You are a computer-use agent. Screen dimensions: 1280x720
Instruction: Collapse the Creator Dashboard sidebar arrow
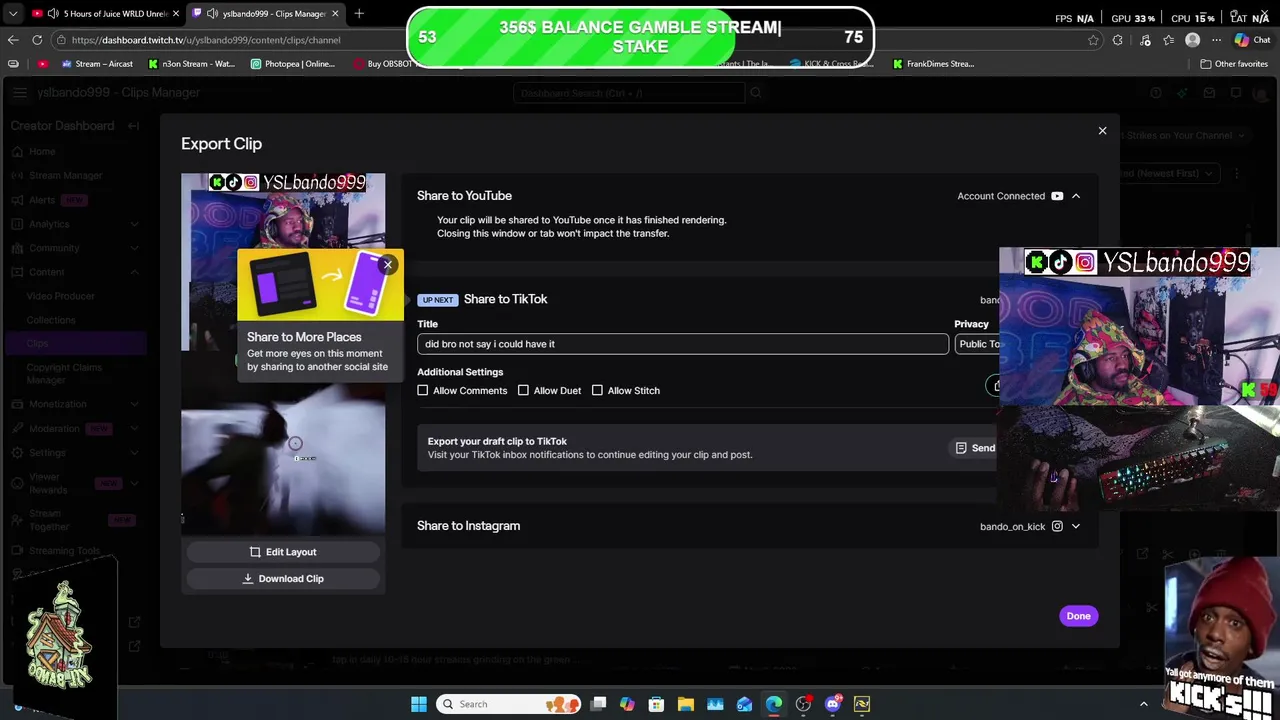(x=133, y=126)
